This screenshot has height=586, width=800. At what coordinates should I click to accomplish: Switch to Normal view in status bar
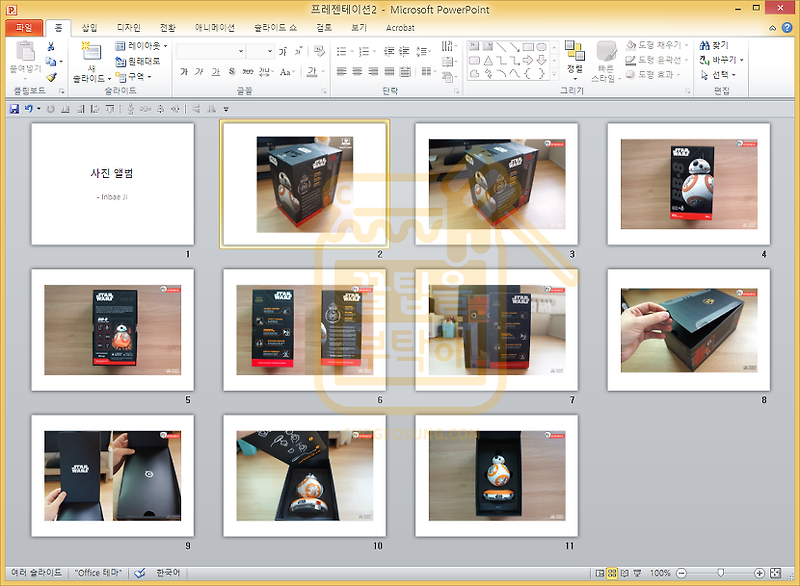tap(600, 573)
